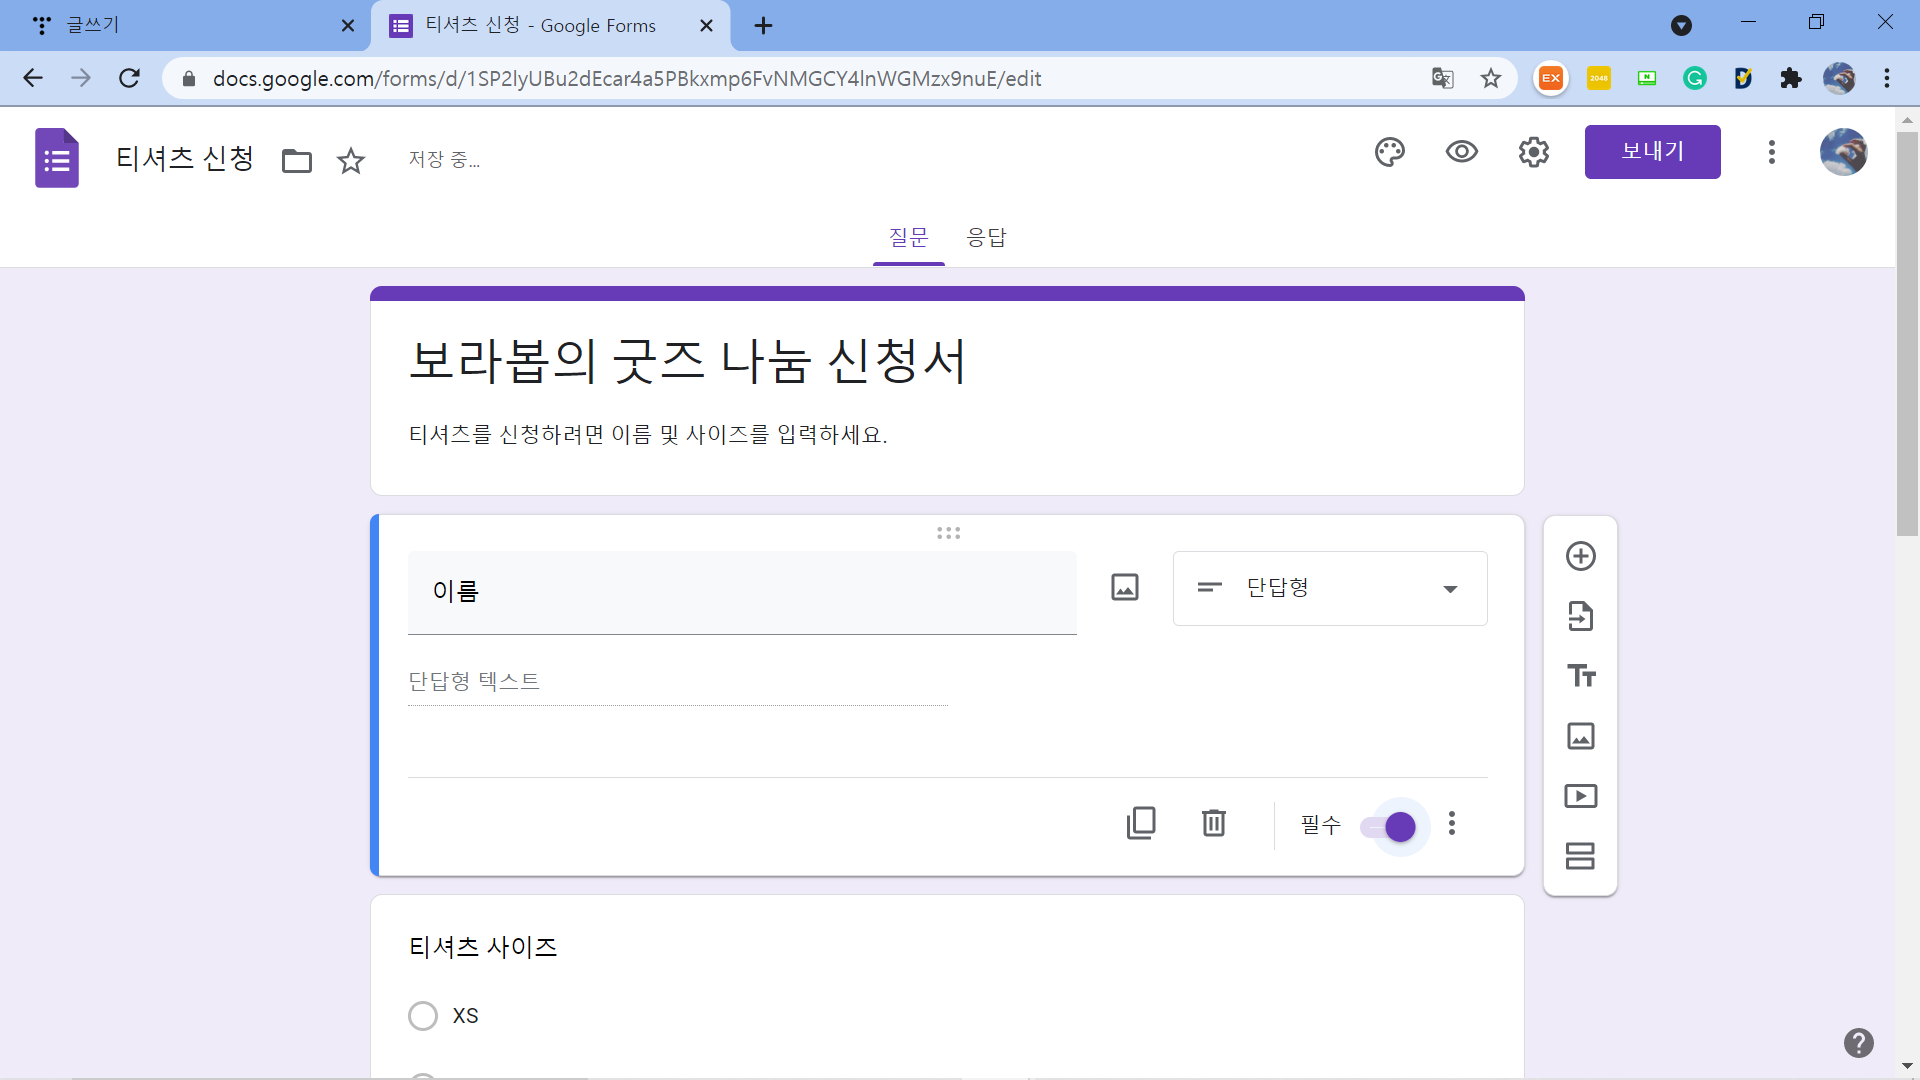This screenshot has height=1080, width=1920.
Task: Click the 보내기 send button
Action: click(x=1652, y=152)
